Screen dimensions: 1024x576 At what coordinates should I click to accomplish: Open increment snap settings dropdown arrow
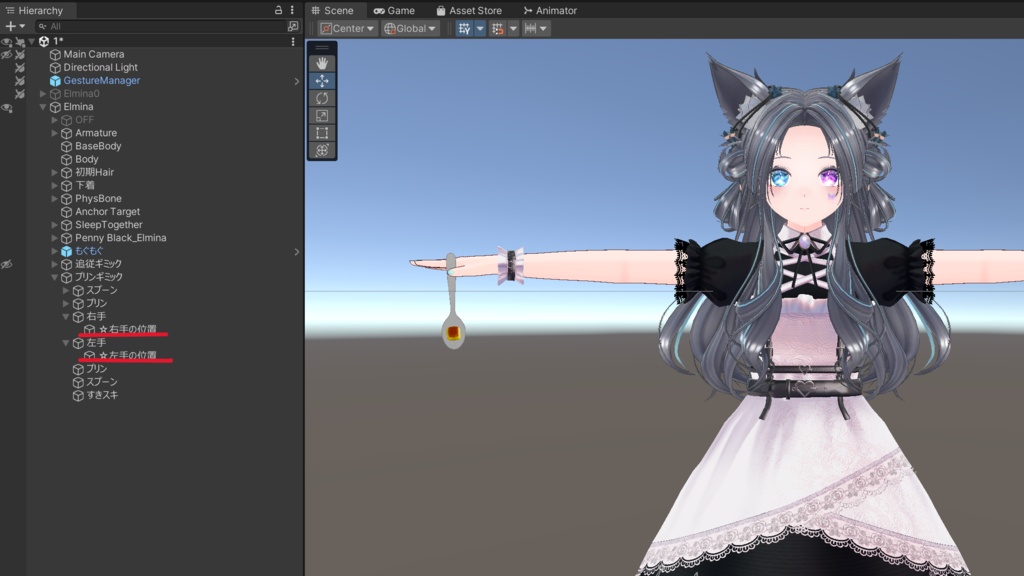pos(543,28)
